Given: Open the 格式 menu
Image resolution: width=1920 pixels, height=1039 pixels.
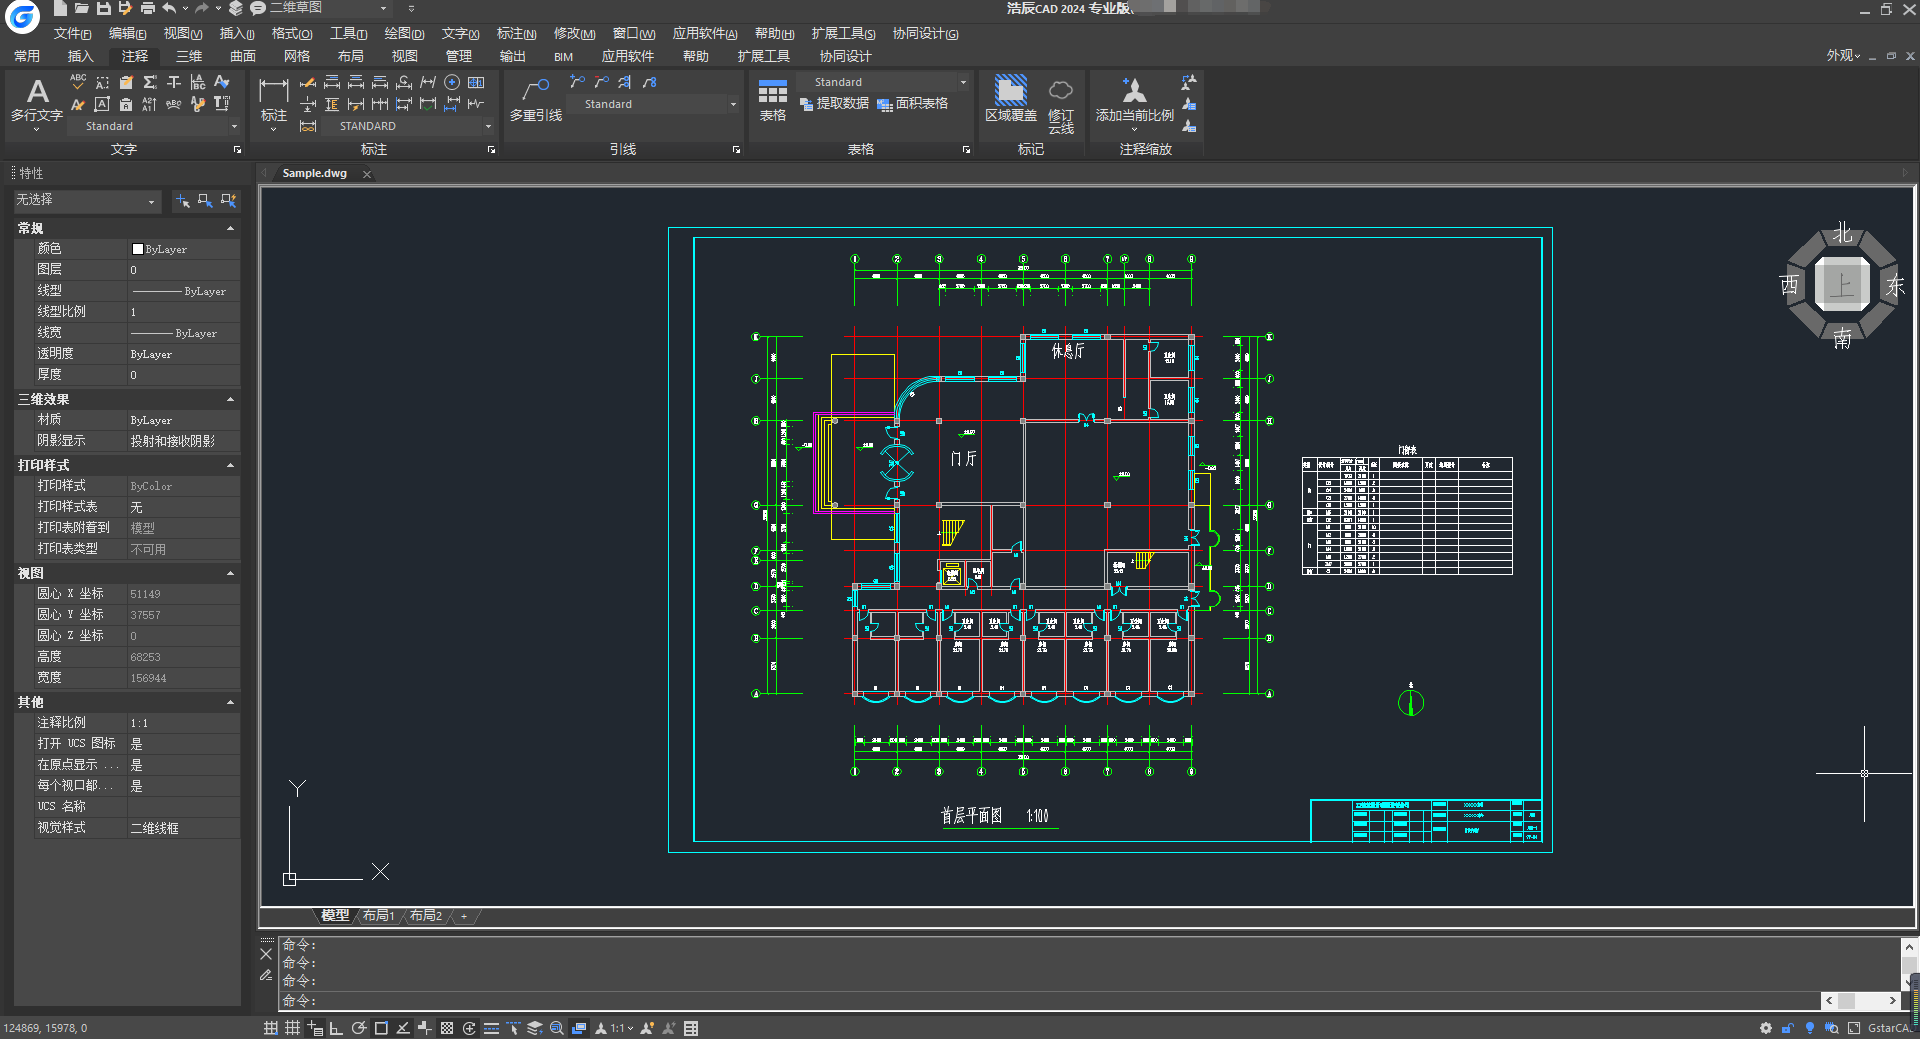Looking at the screenshot, I should point(291,34).
